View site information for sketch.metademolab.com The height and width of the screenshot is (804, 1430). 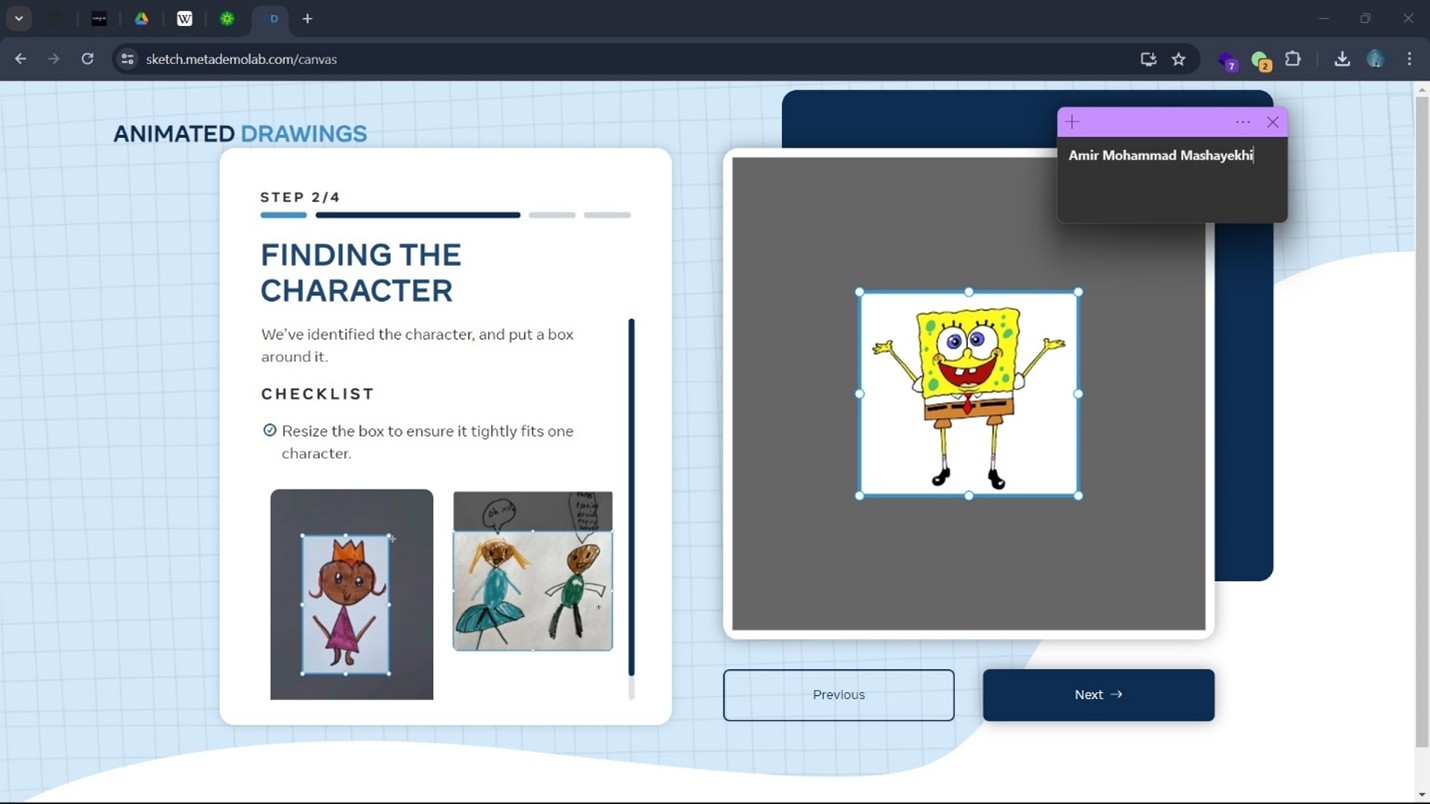pos(127,59)
